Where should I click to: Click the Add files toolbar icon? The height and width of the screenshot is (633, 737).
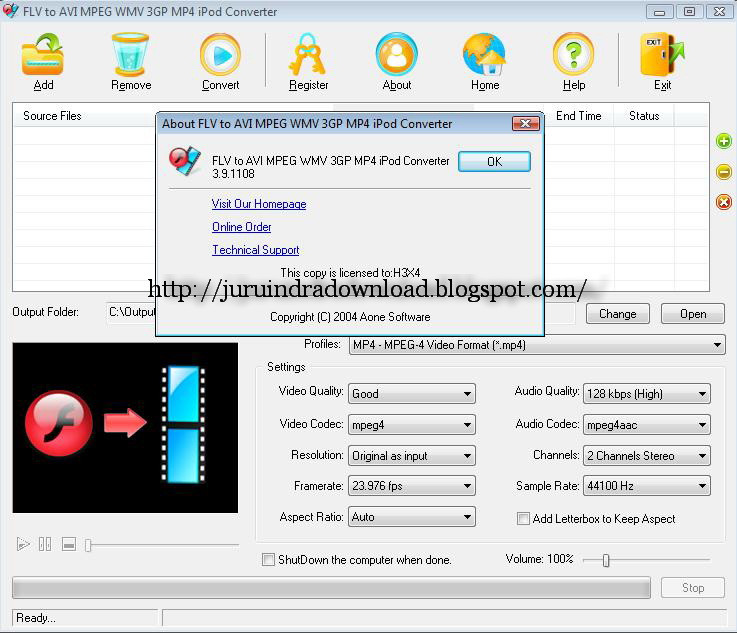[x=43, y=55]
